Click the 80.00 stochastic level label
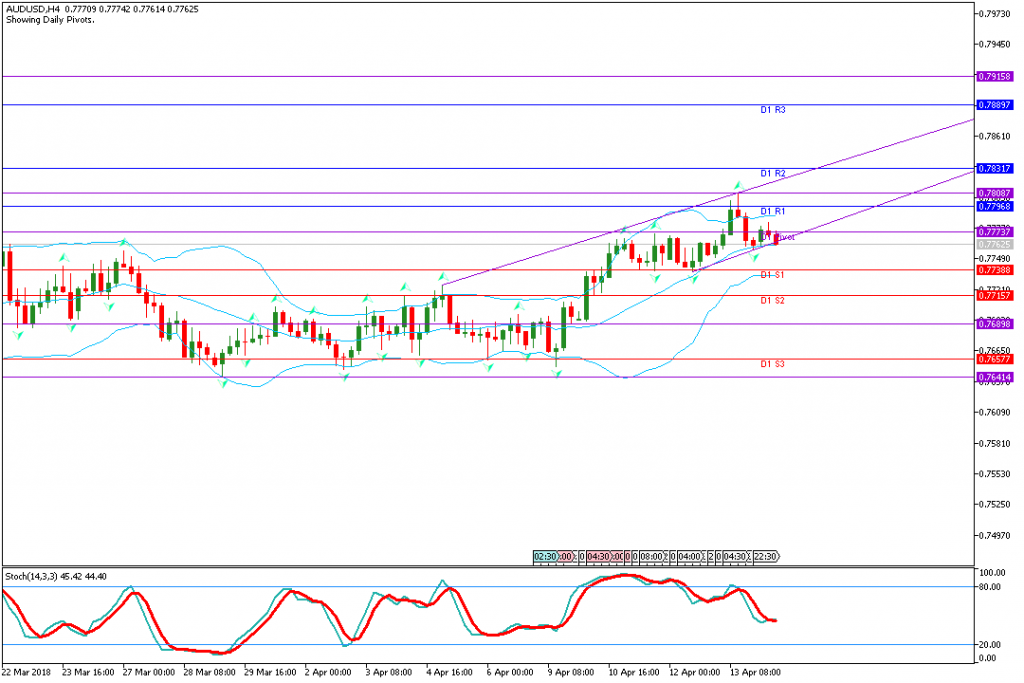This screenshot has width=1024, height=683. click(x=990, y=587)
